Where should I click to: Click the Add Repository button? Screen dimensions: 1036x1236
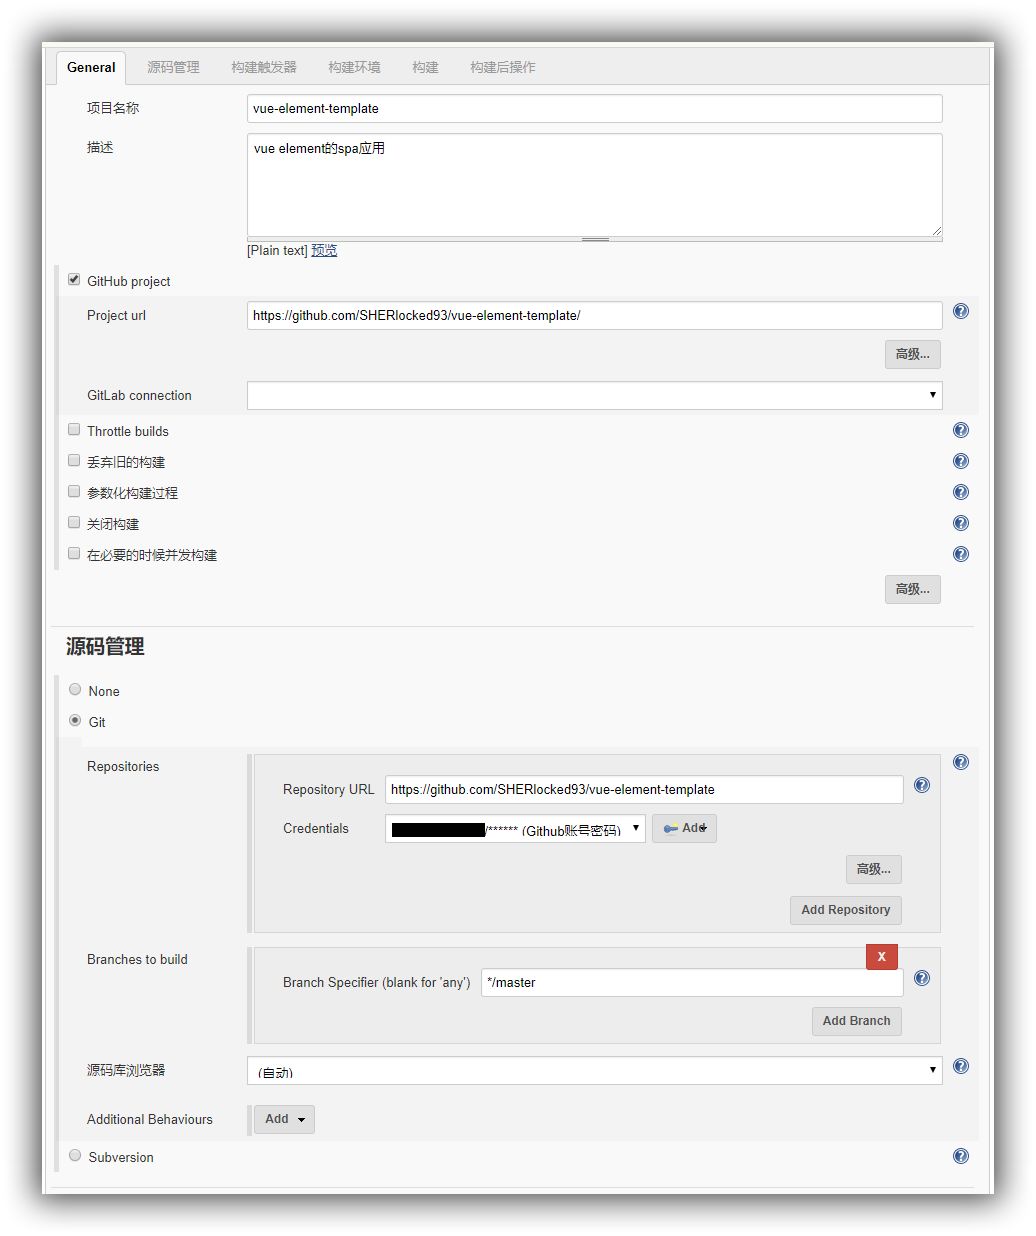point(846,909)
